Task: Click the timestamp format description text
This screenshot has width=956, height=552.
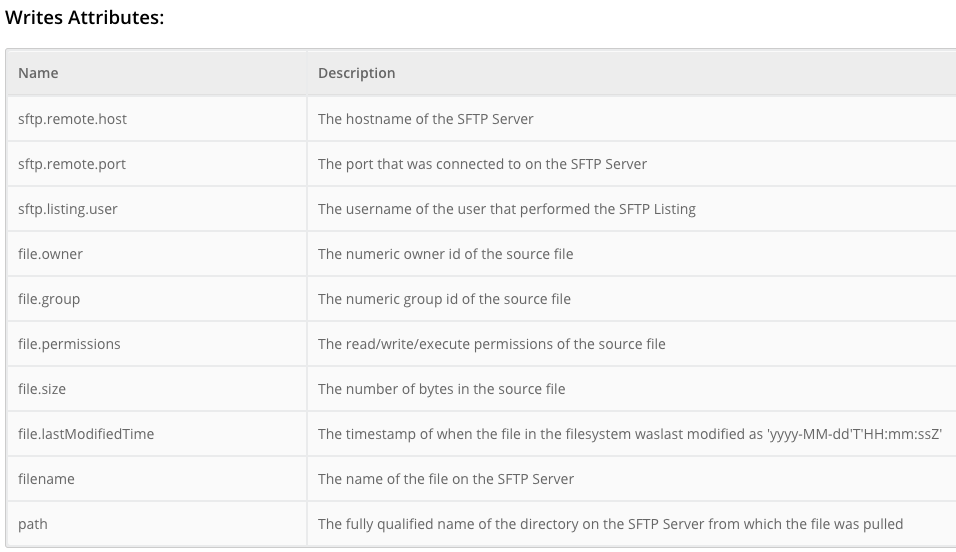Action: coord(629,434)
